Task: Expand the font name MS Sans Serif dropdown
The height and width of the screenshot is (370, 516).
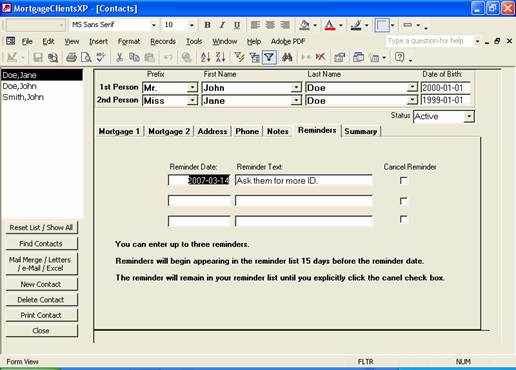Action: pyautogui.click(x=154, y=25)
